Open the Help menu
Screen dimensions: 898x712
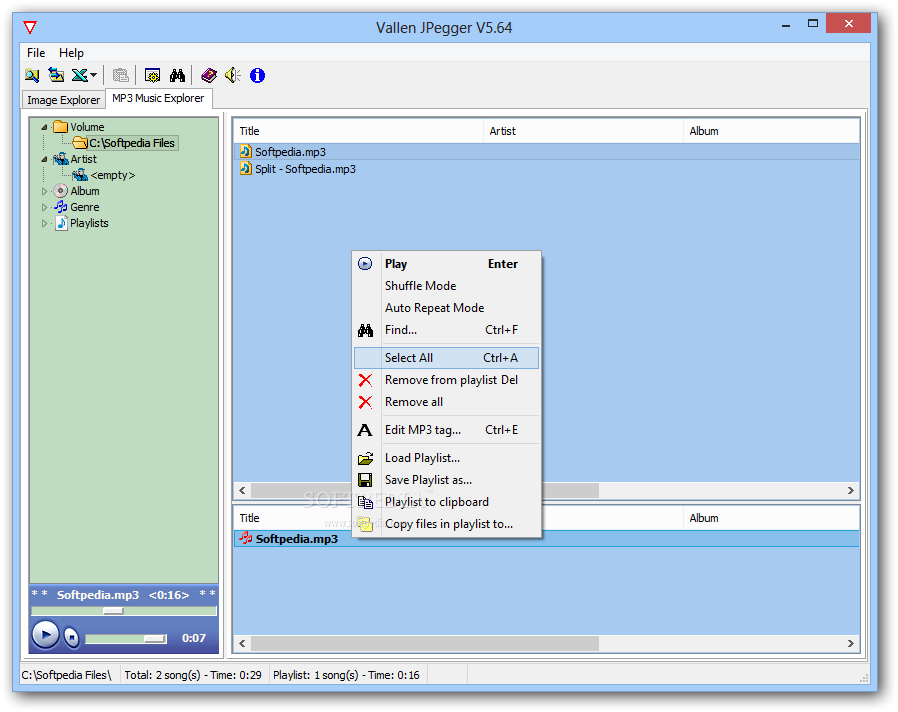point(71,53)
